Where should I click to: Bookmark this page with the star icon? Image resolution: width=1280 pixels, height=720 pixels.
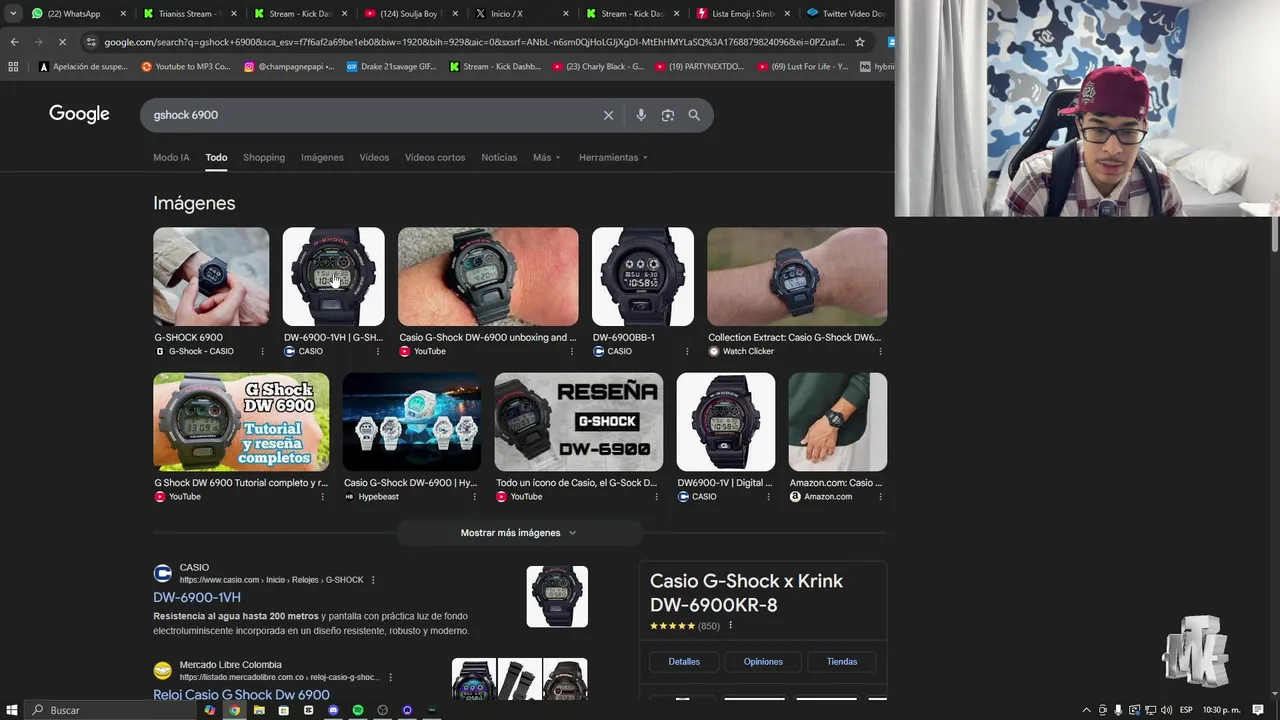859,42
